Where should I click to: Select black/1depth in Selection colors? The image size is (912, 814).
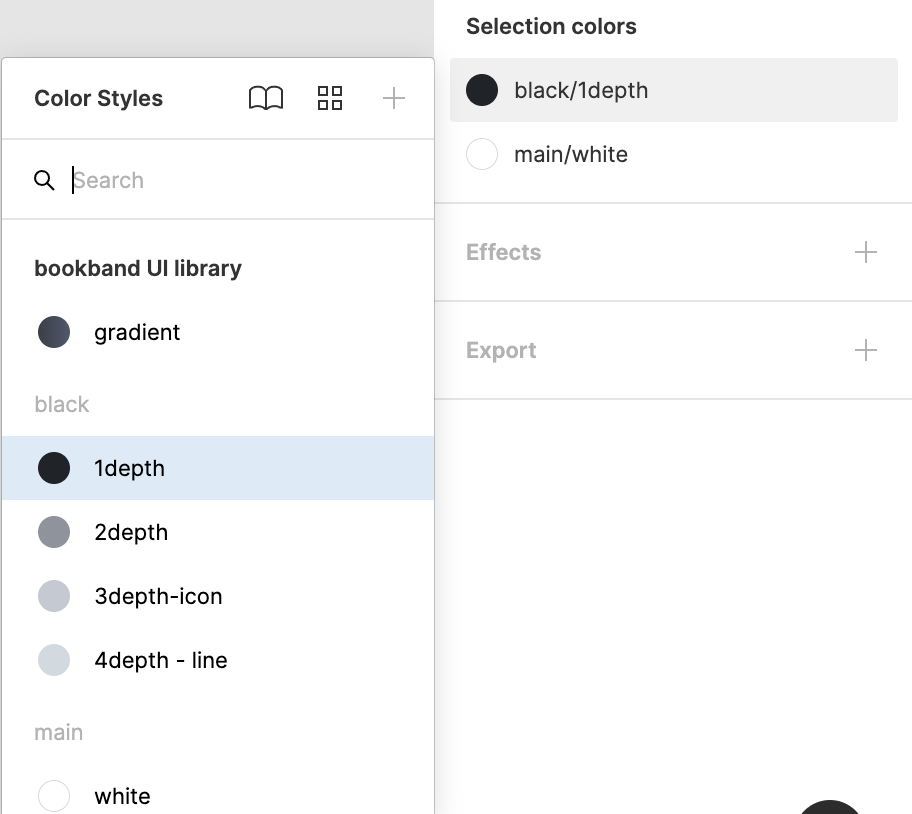point(581,90)
